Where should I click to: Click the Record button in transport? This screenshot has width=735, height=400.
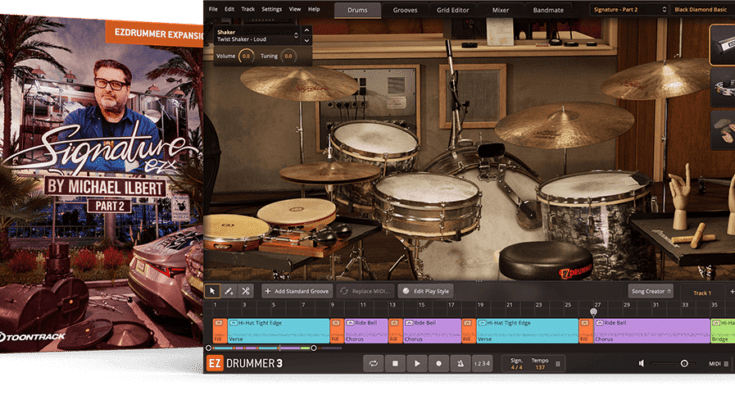(438, 364)
